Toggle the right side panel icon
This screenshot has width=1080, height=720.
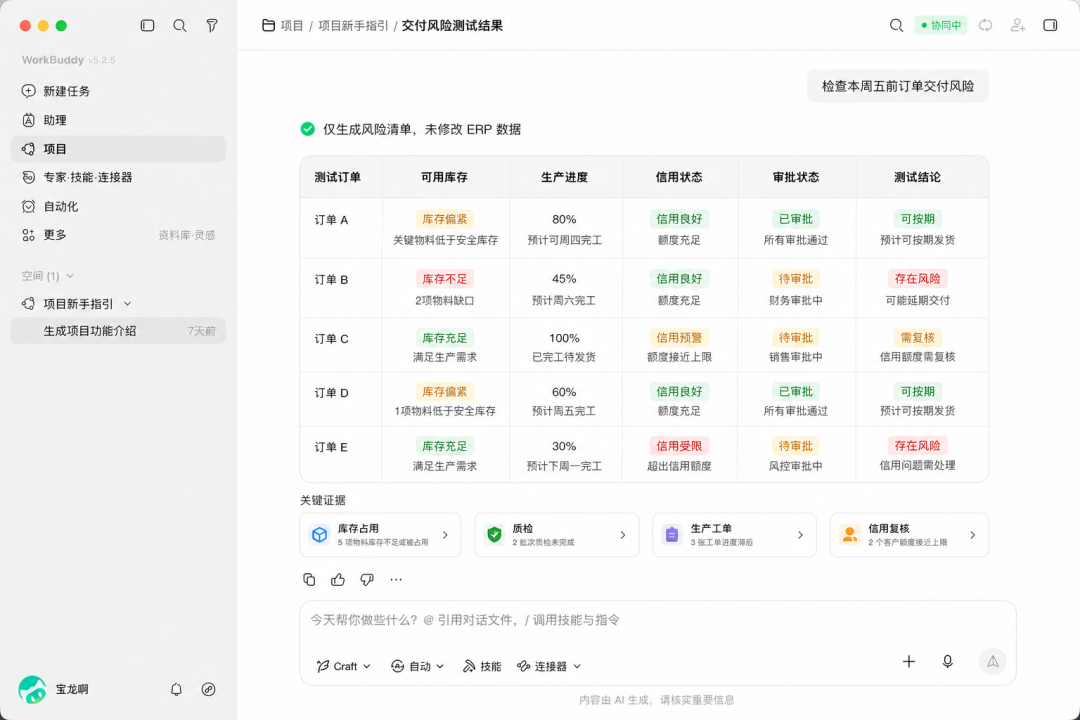point(1050,25)
